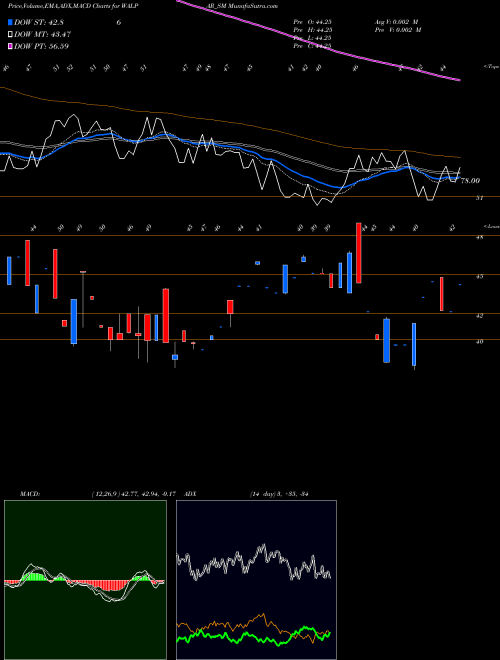Click the MACD values '42.77, 42.94, -0.17'
Screen dimensions: 500x660
pos(148,494)
